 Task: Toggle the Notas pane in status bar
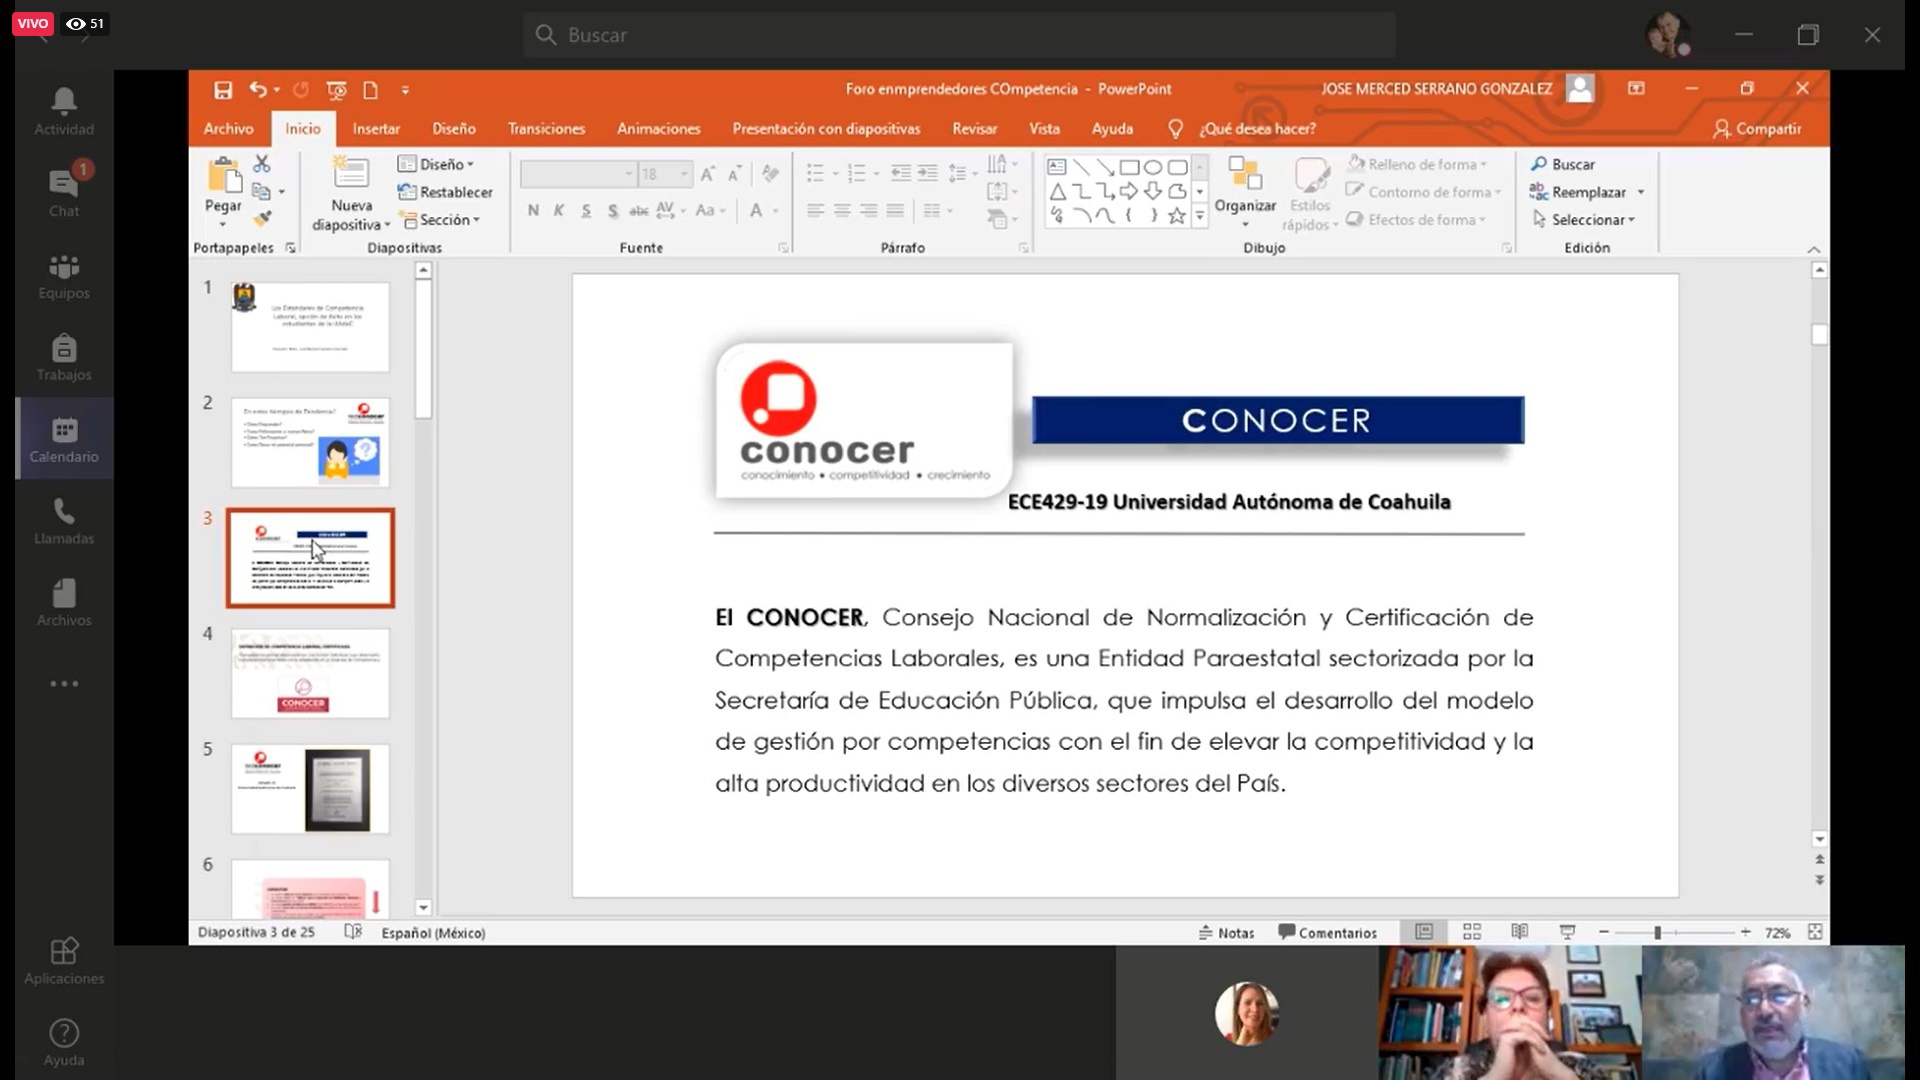[x=1227, y=932]
